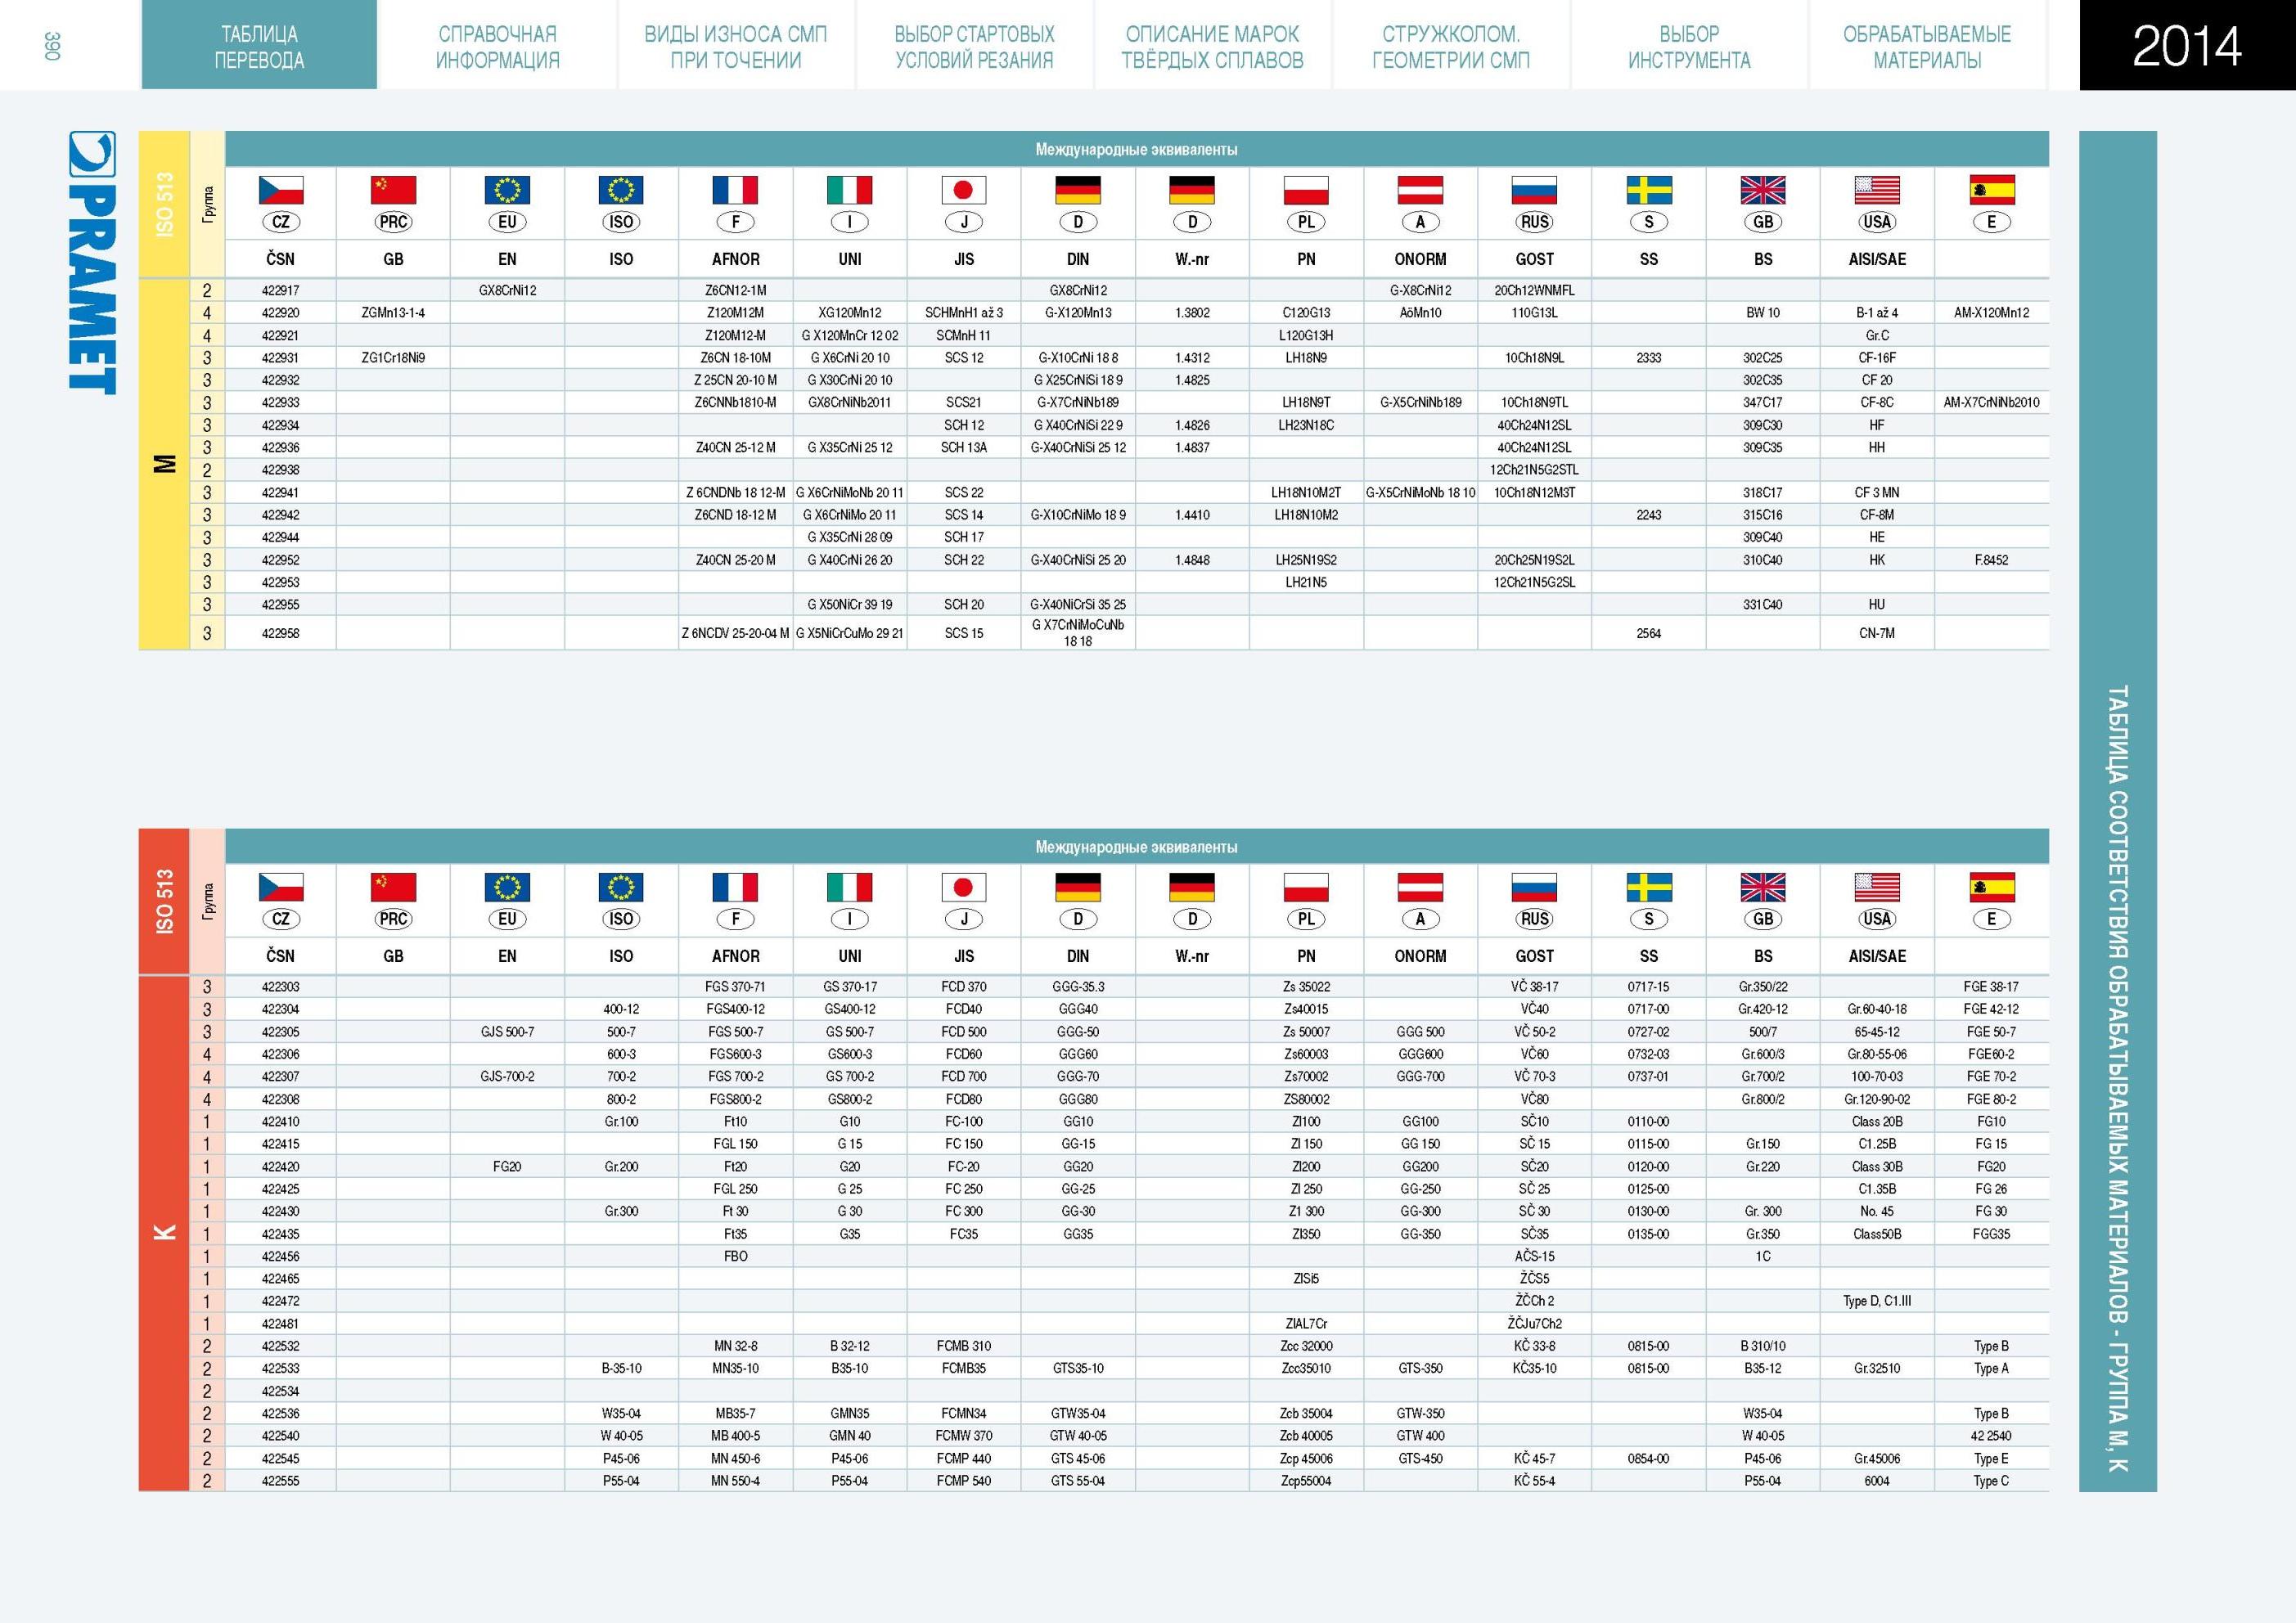Click AFNOR cell FBO
Image resolution: width=2296 pixels, height=1623 pixels.
point(735,1256)
